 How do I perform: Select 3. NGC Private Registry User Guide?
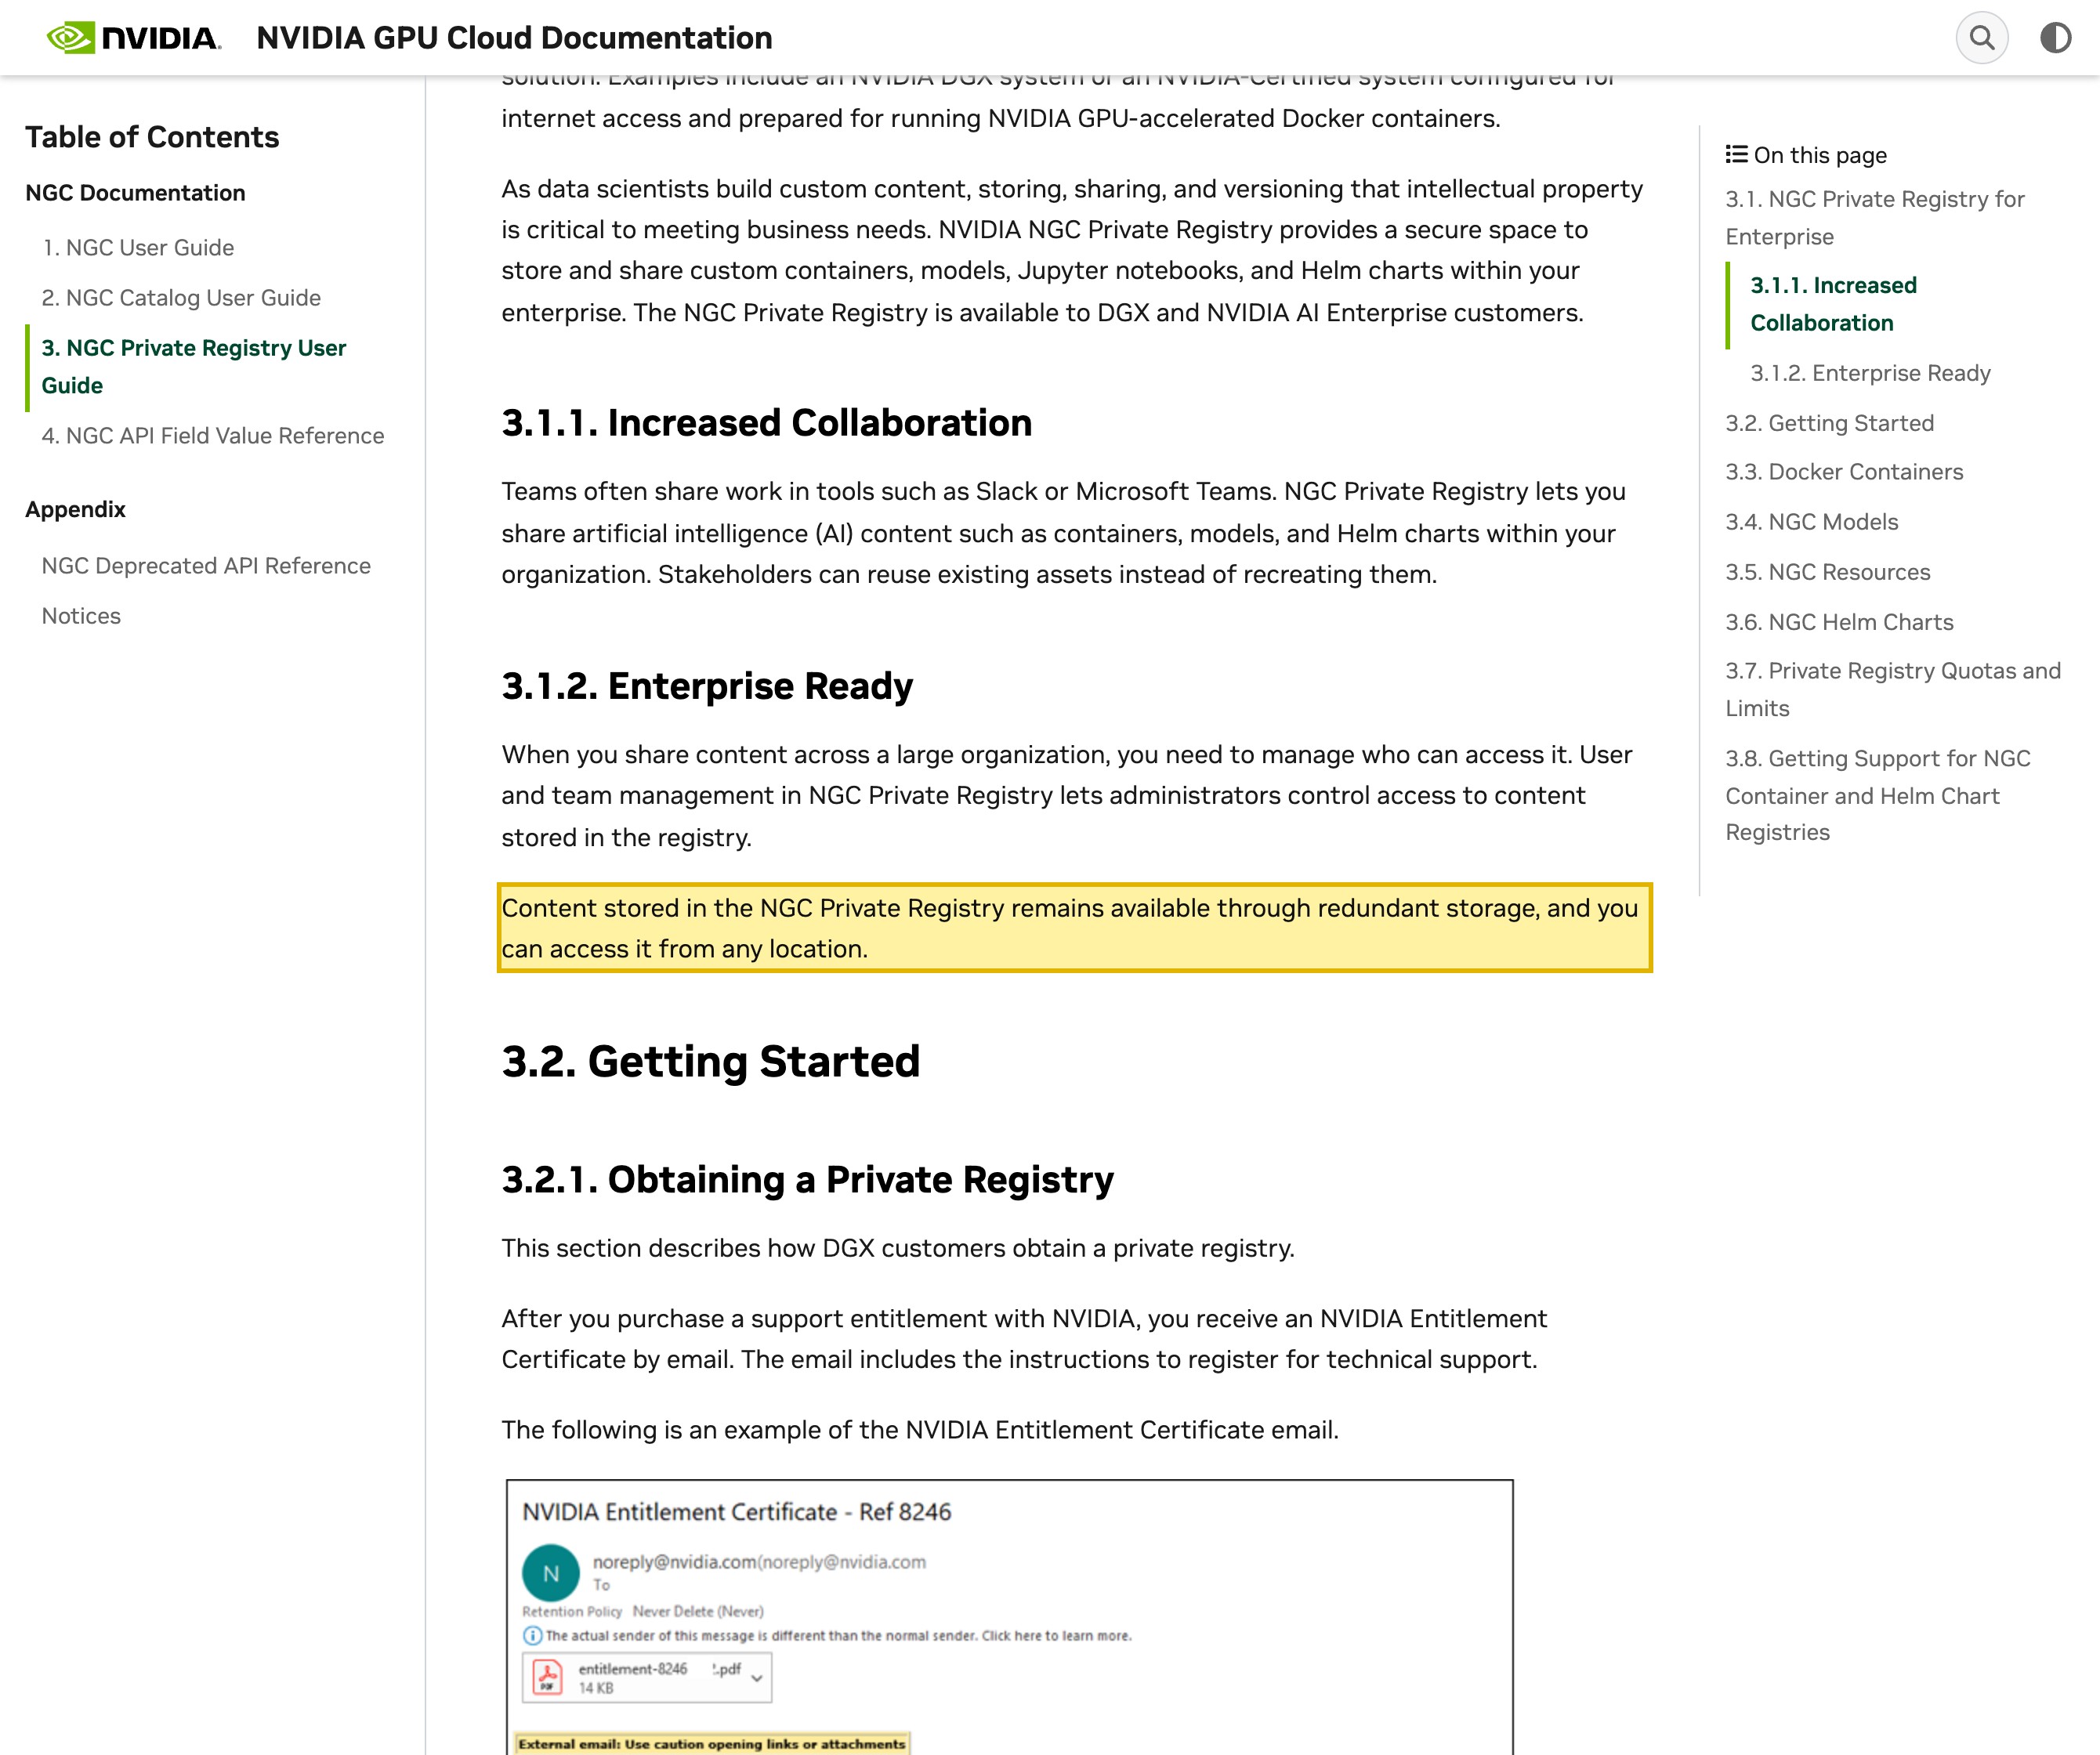[194, 366]
